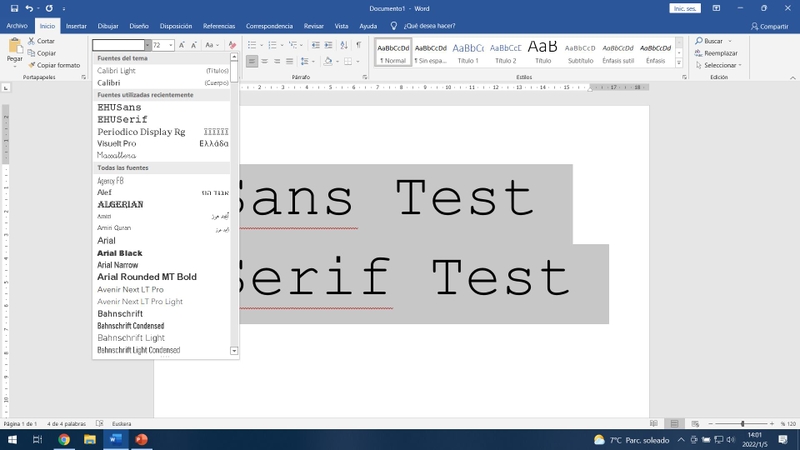Viewport: 800px width, 450px height.
Task: Switch to Web Layout view icon
Action: pyautogui.click(x=695, y=423)
